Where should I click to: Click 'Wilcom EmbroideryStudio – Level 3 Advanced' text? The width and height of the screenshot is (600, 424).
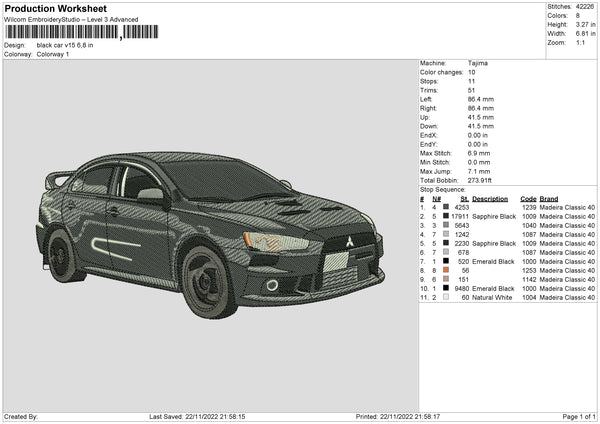tap(71, 20)
